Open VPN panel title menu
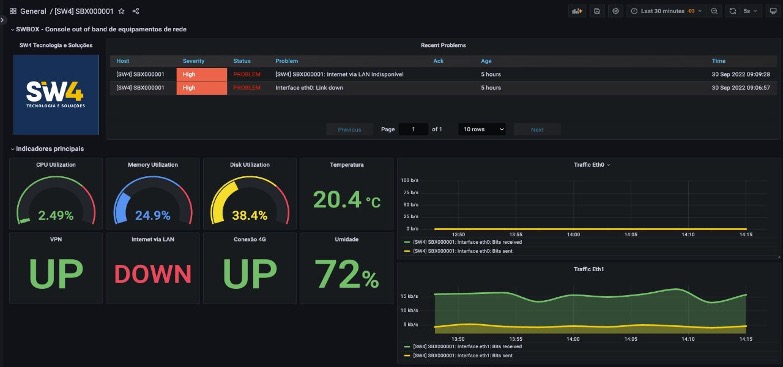The height and width of the screenshot is (367, 783). click(56, 239)
